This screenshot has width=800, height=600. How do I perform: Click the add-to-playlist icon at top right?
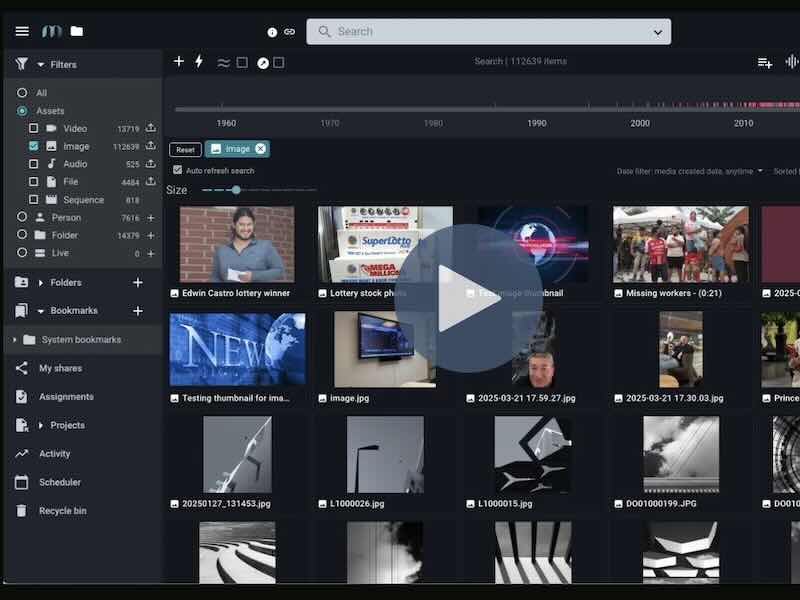[764, 62]
